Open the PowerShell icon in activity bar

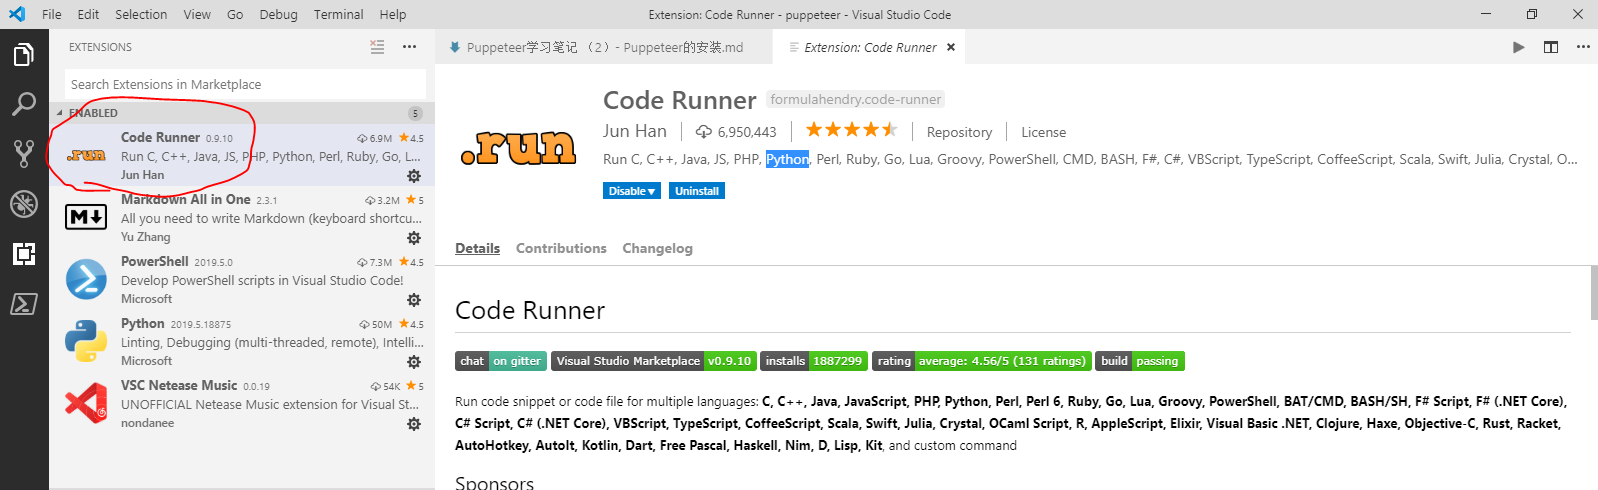[x=24, y=303]
